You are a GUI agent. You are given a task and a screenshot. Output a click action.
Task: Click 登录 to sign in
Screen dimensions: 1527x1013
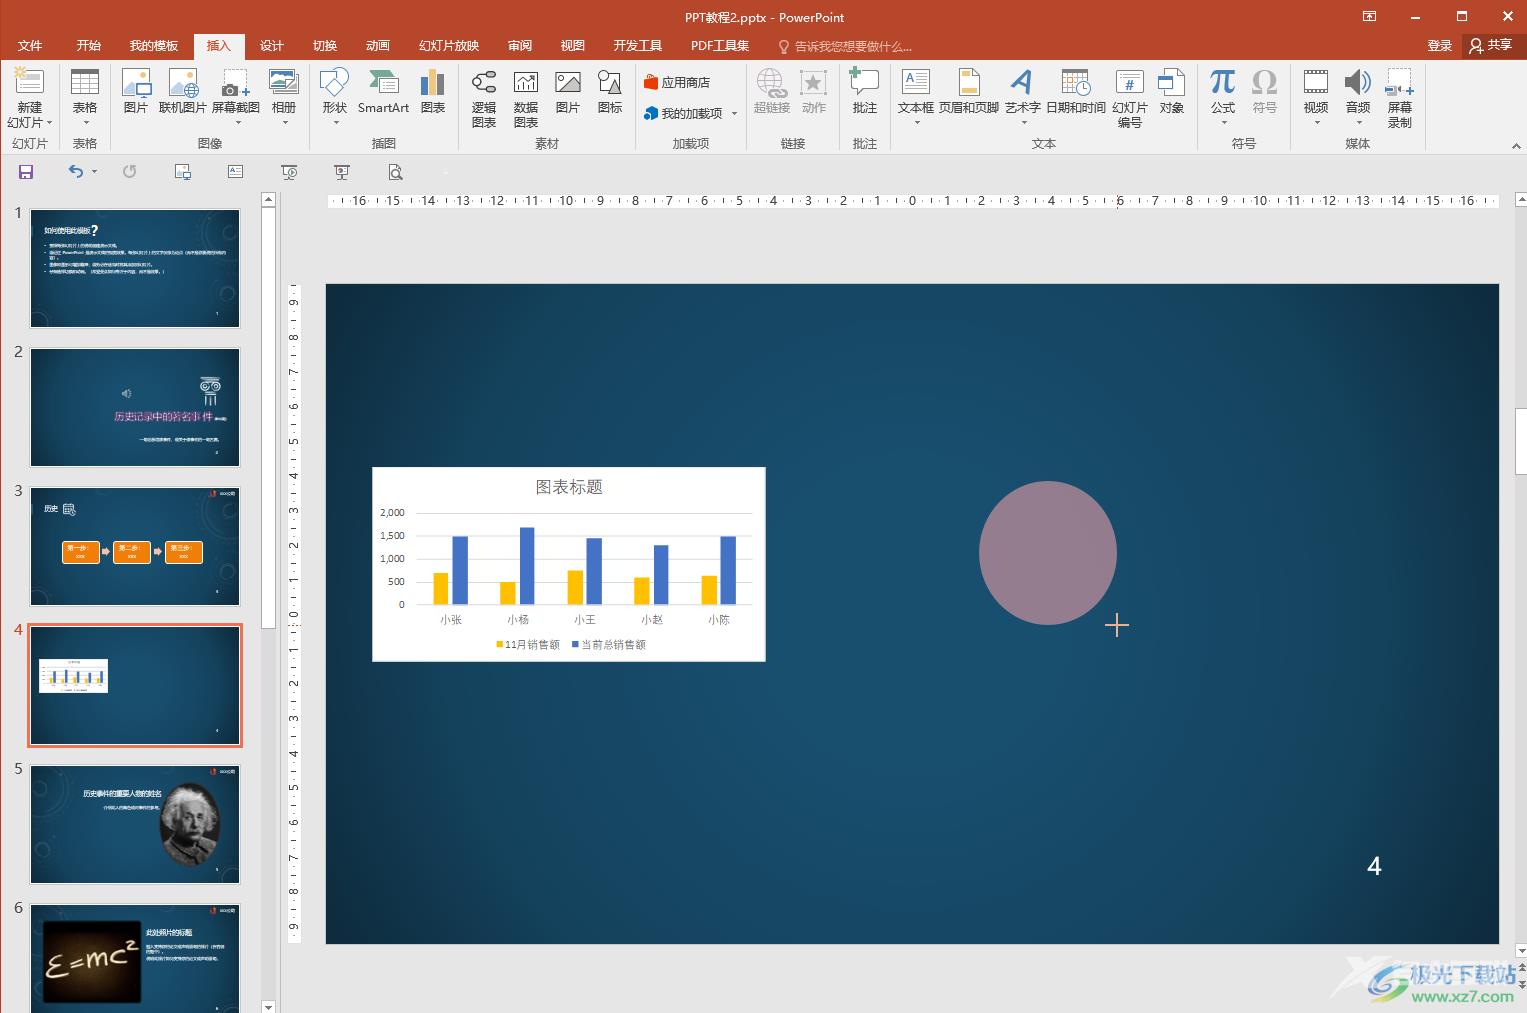(1440, 45)
